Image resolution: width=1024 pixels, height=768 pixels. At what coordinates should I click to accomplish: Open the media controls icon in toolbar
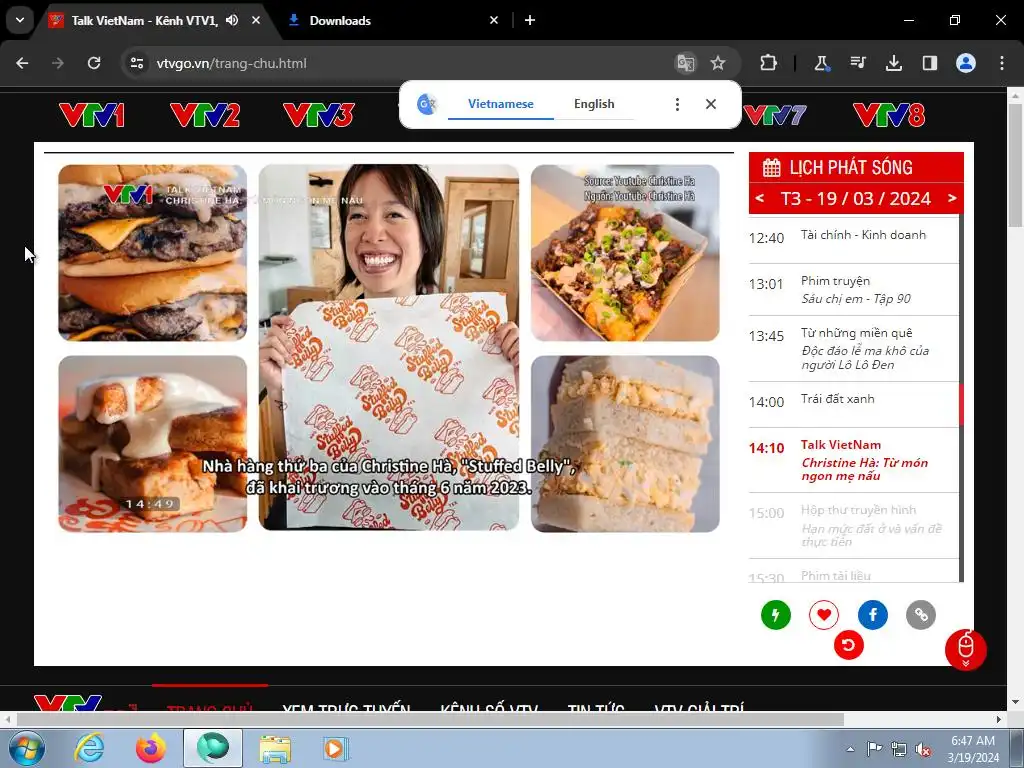(857, 63)
